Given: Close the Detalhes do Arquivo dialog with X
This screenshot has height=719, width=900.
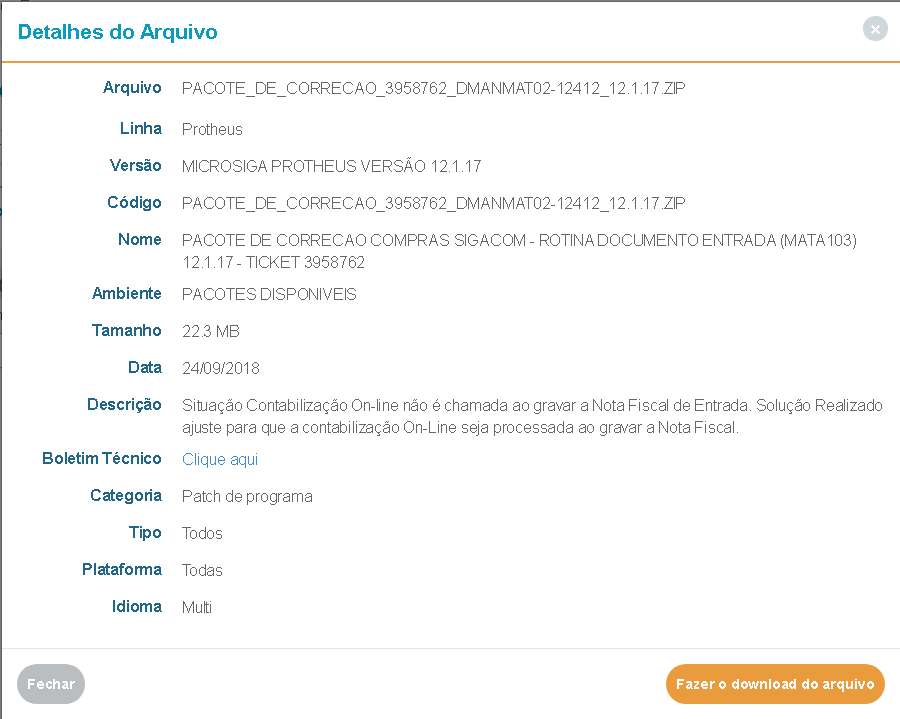Looking at the screenshot, I should 875,29.
